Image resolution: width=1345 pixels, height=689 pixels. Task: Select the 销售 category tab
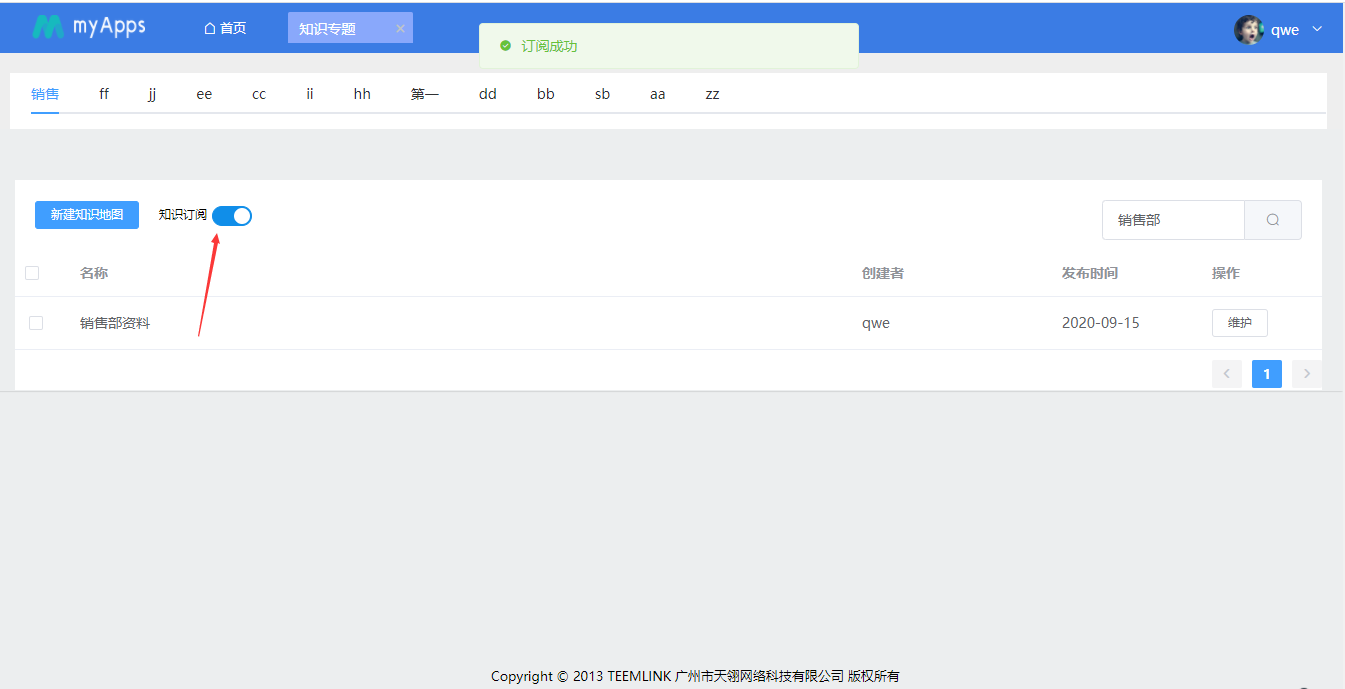45,94
